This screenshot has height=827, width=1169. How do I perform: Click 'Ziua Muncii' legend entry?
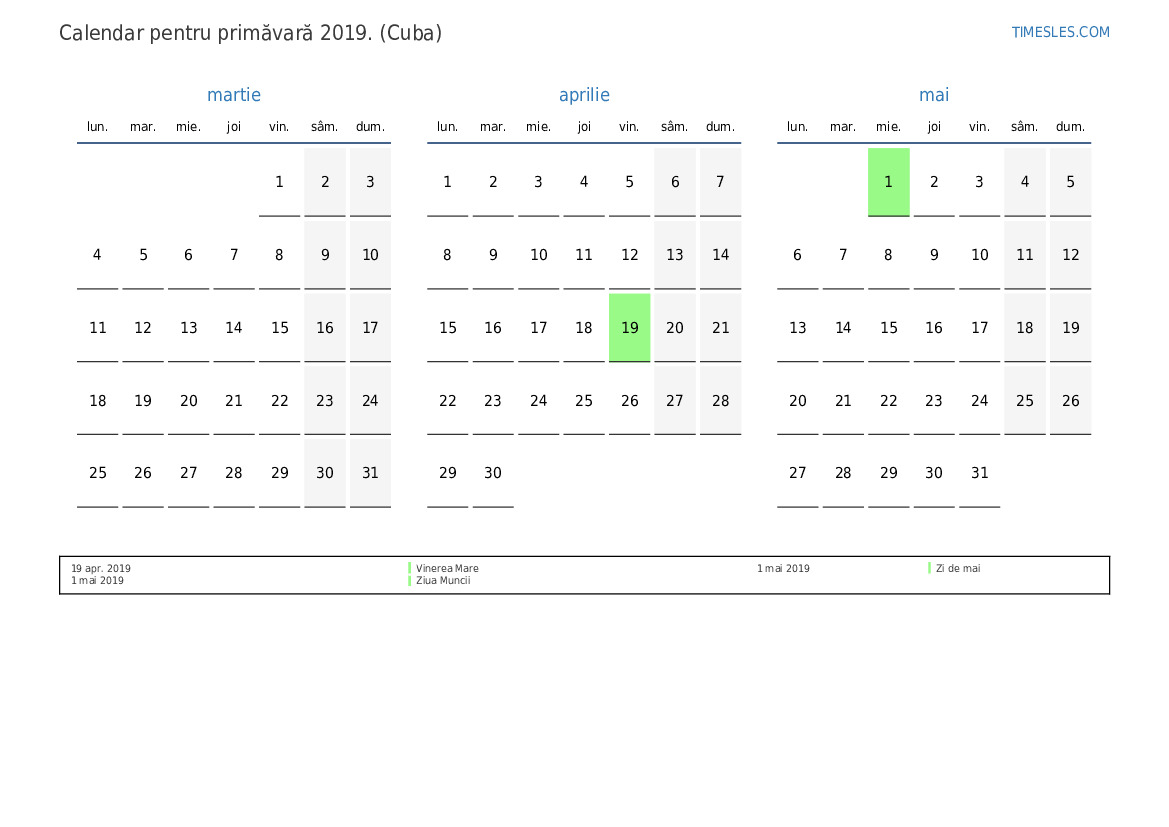(443, 580)
